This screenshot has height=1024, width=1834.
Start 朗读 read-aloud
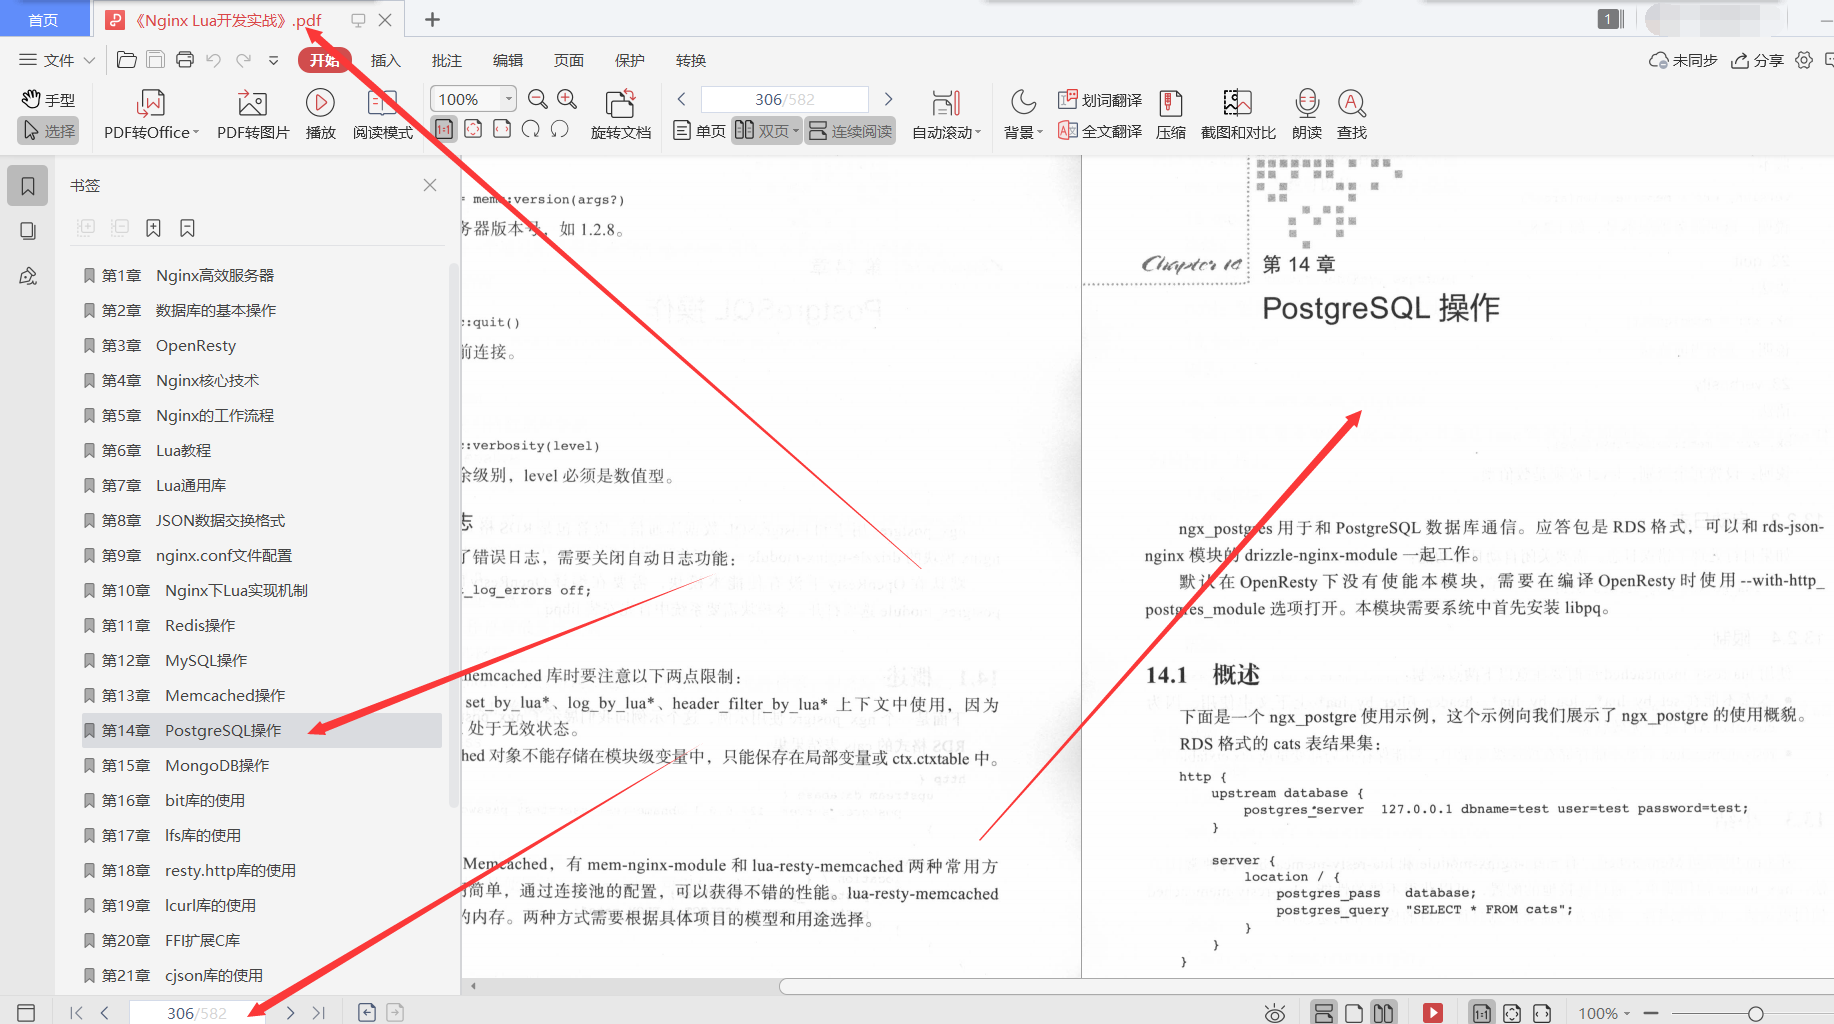tap(1306, 112)
